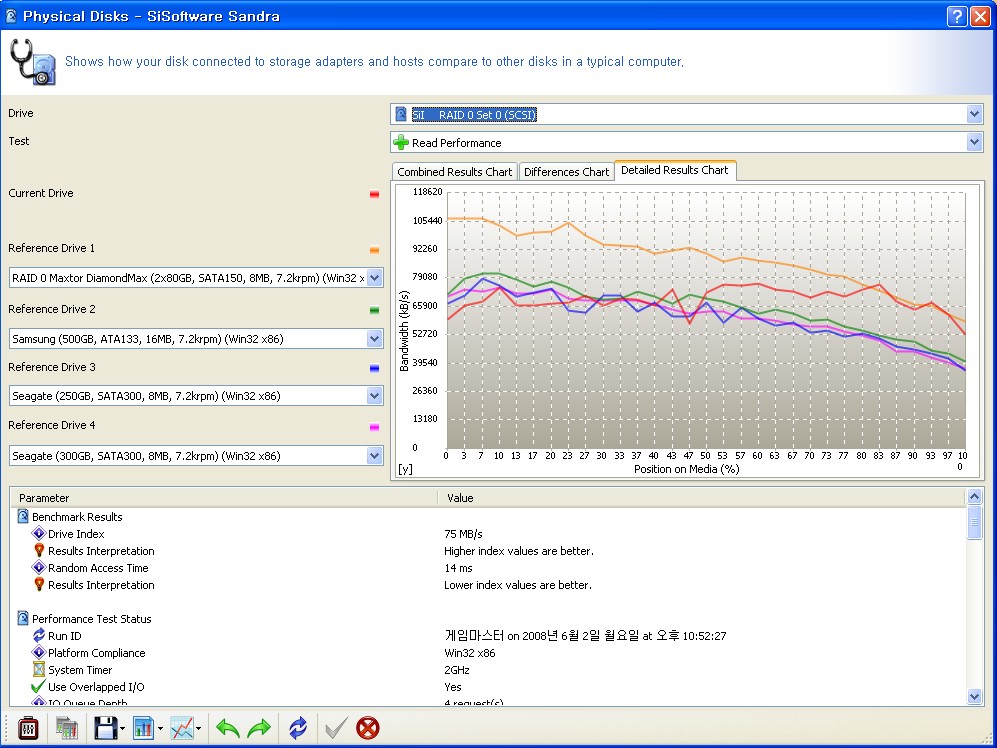This screenshot has width=997, height=748.
Task: Click the Drive Index diamond icon
Action: coord(39,533)
